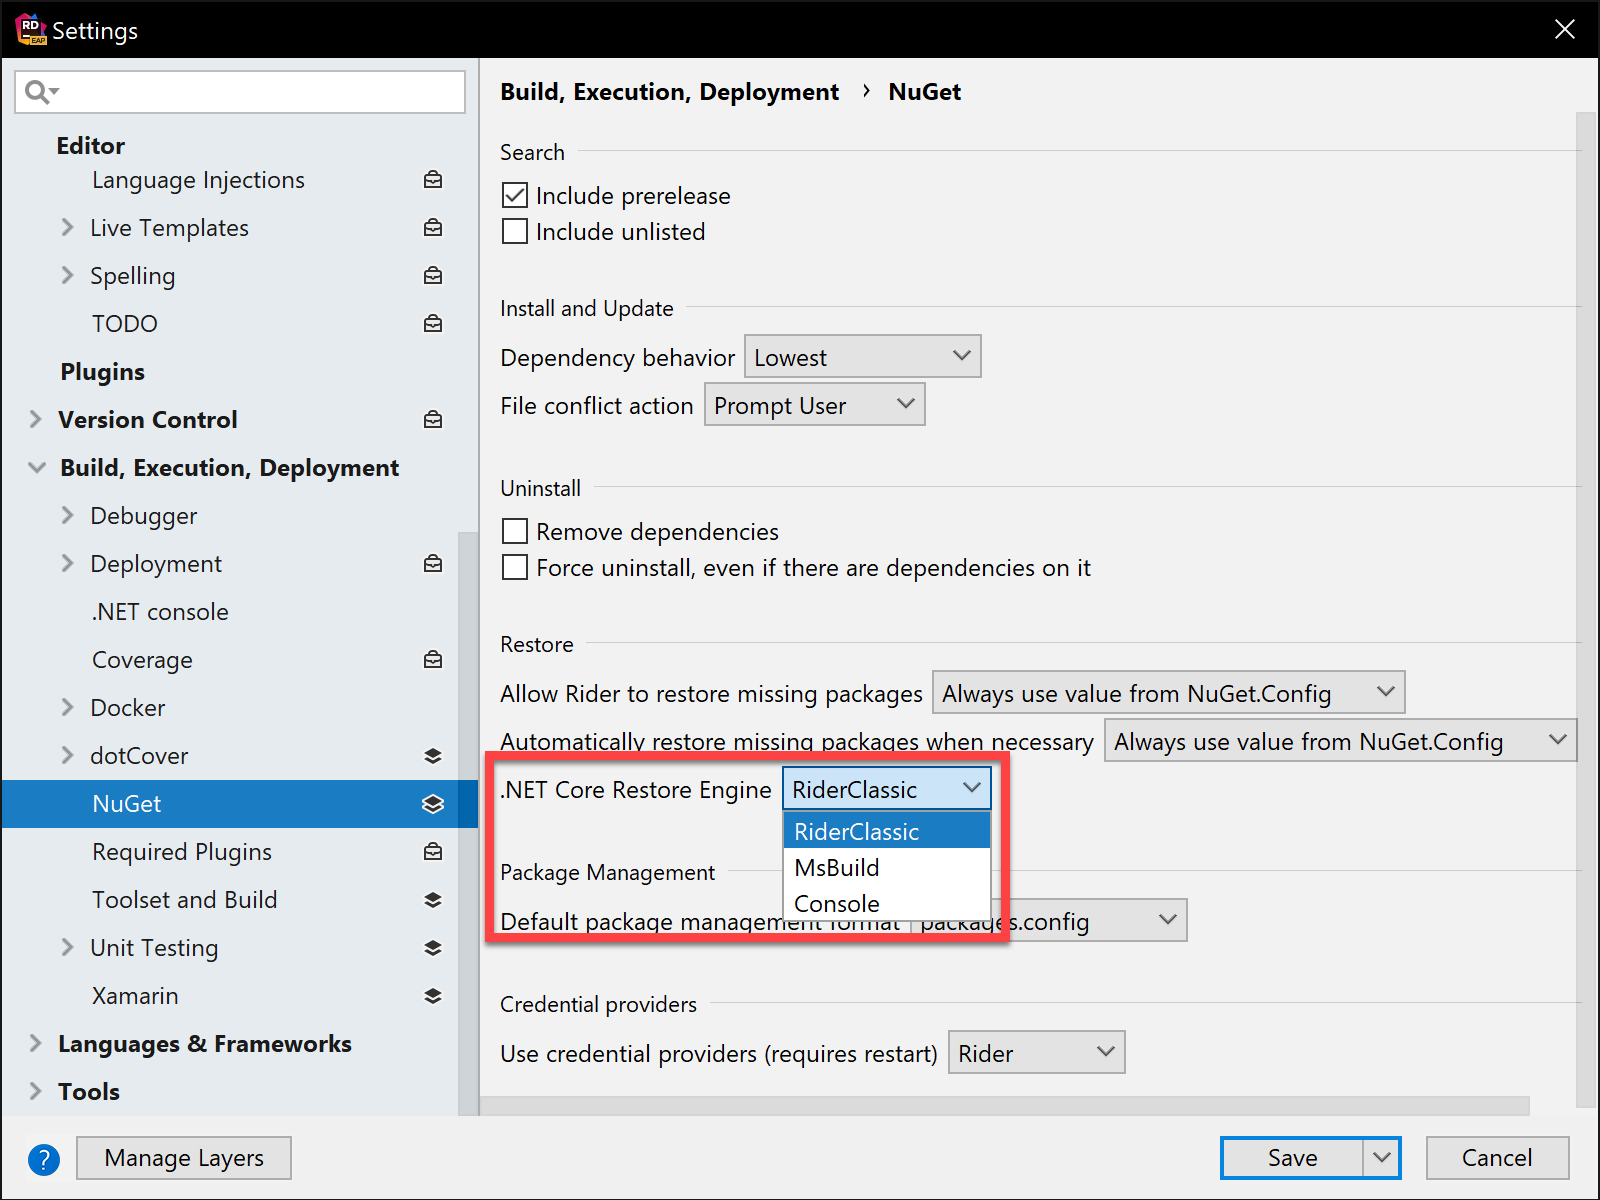
Task: Select Editor category in tree
Action: click(91, 146)
